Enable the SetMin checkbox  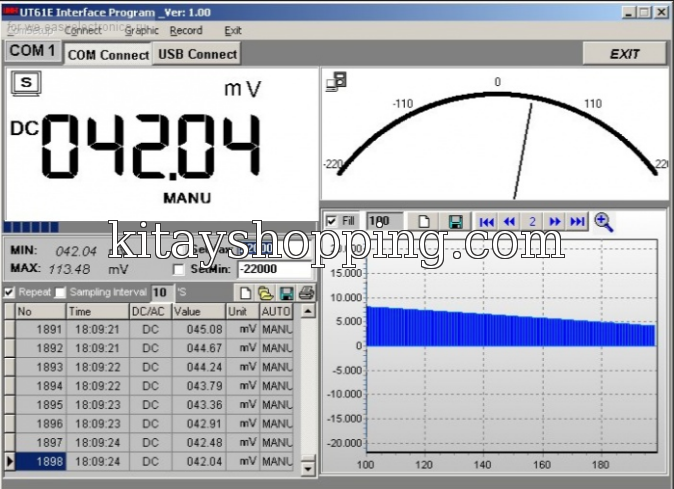coord(178,270)
